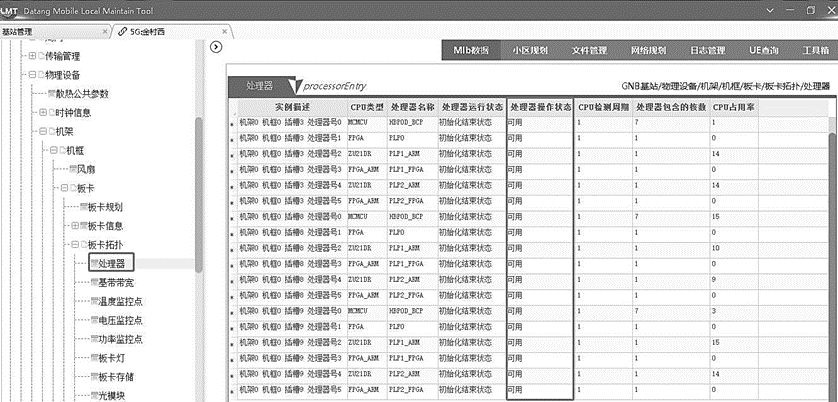Click the 处理器 table title tab
Screen dimensions: 838x402
[x=260, y=86]
